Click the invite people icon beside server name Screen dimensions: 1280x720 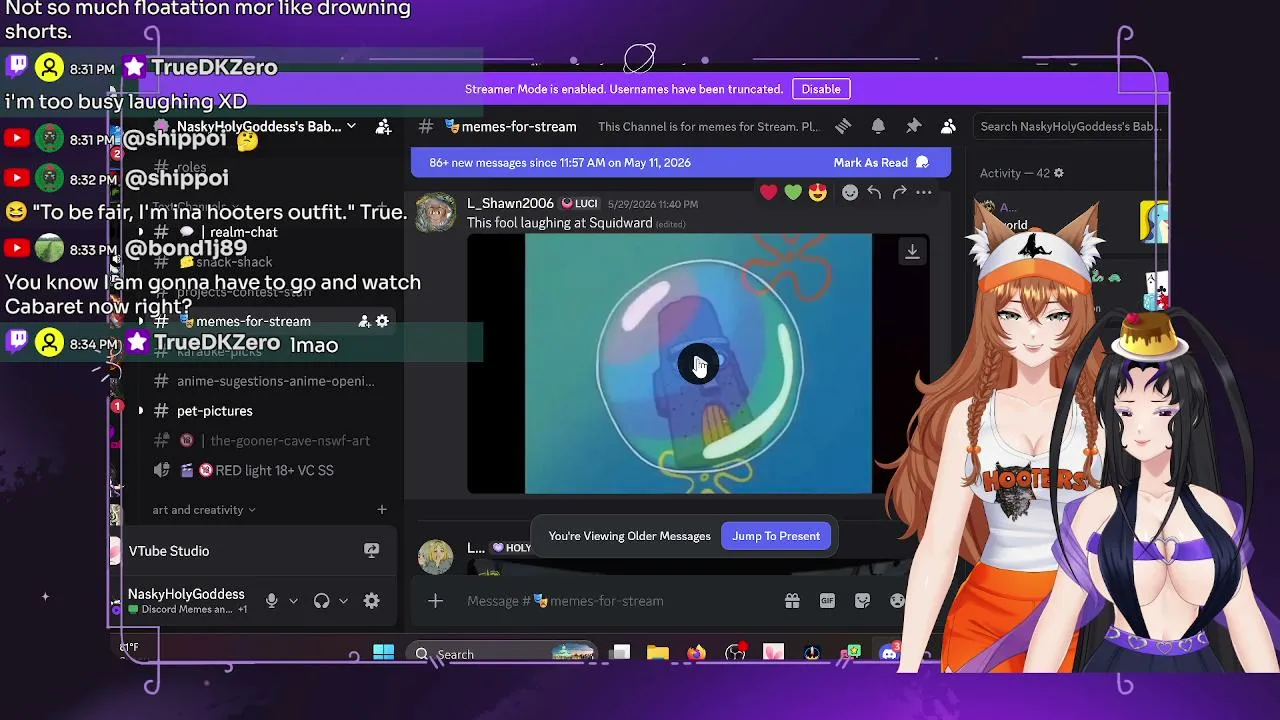pyautogui.click(x=383, y=127)
